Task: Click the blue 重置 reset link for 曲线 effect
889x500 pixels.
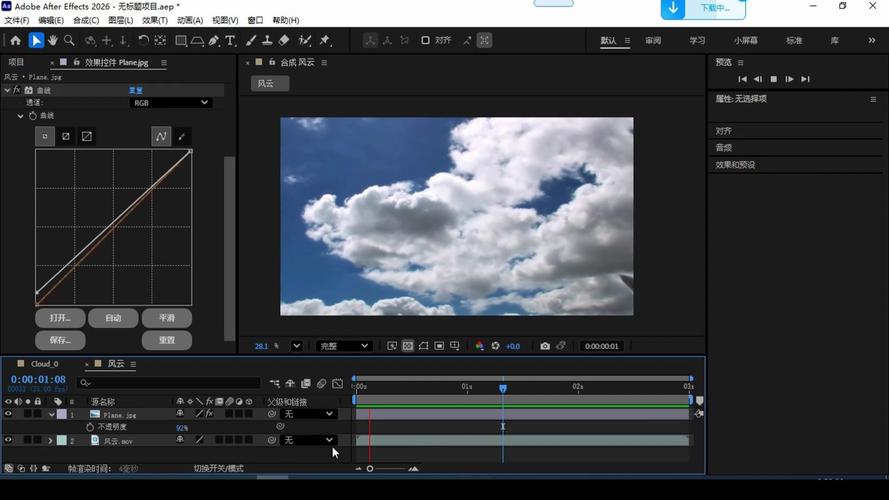Action: (136, 90)
